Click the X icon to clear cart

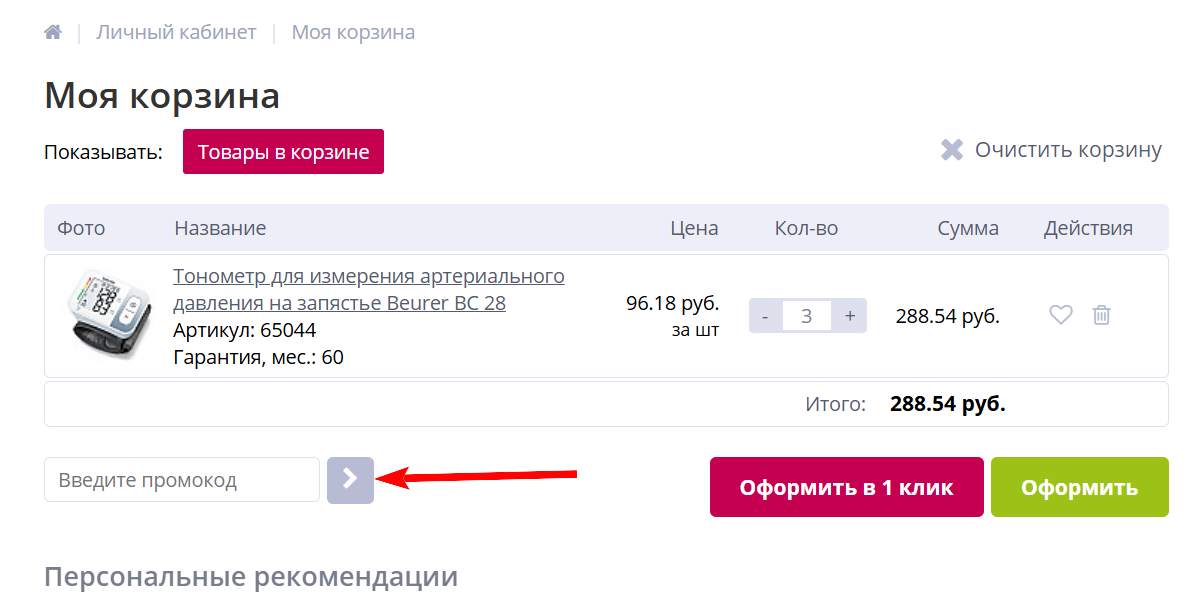click(952, 150)
